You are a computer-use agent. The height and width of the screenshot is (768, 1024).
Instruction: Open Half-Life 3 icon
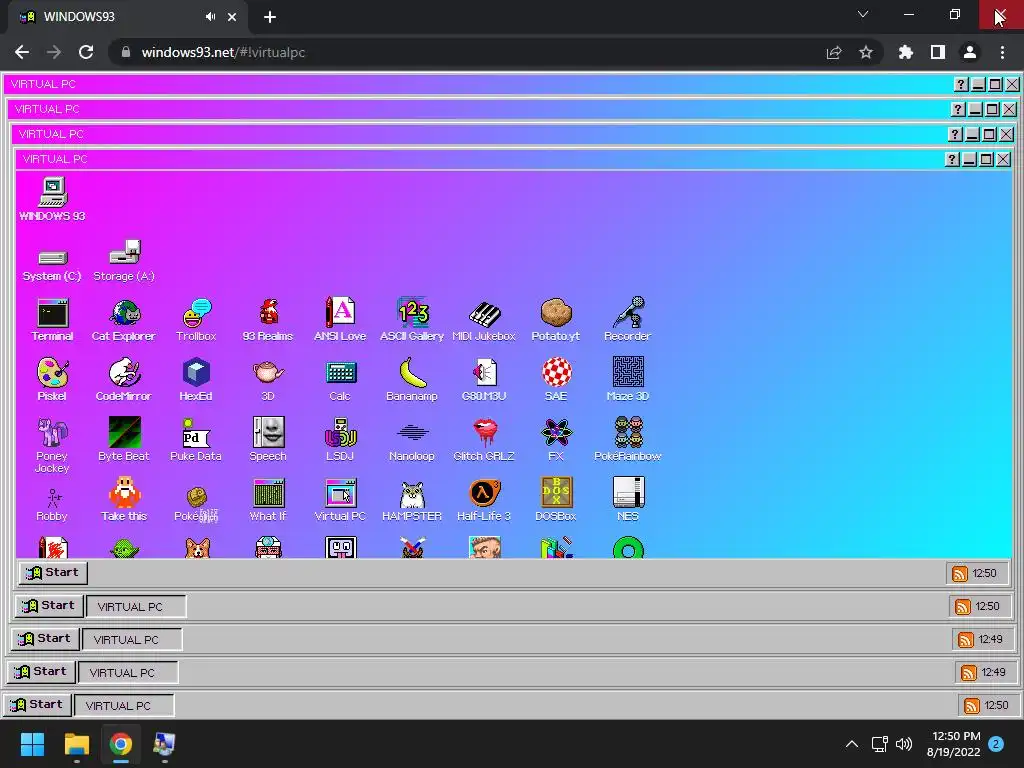pyautogui.click(x=484, y=500)
